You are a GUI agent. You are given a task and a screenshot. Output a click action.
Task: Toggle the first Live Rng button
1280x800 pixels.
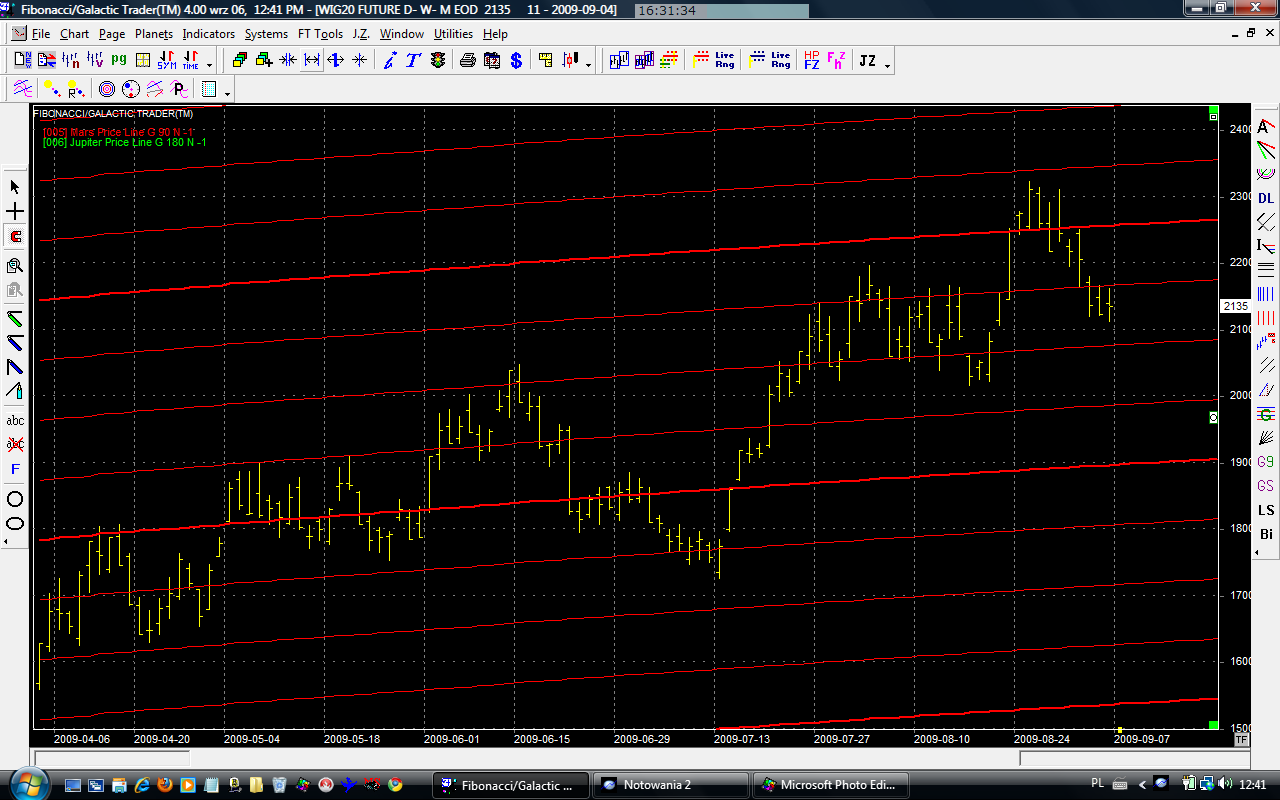[725, 61]
